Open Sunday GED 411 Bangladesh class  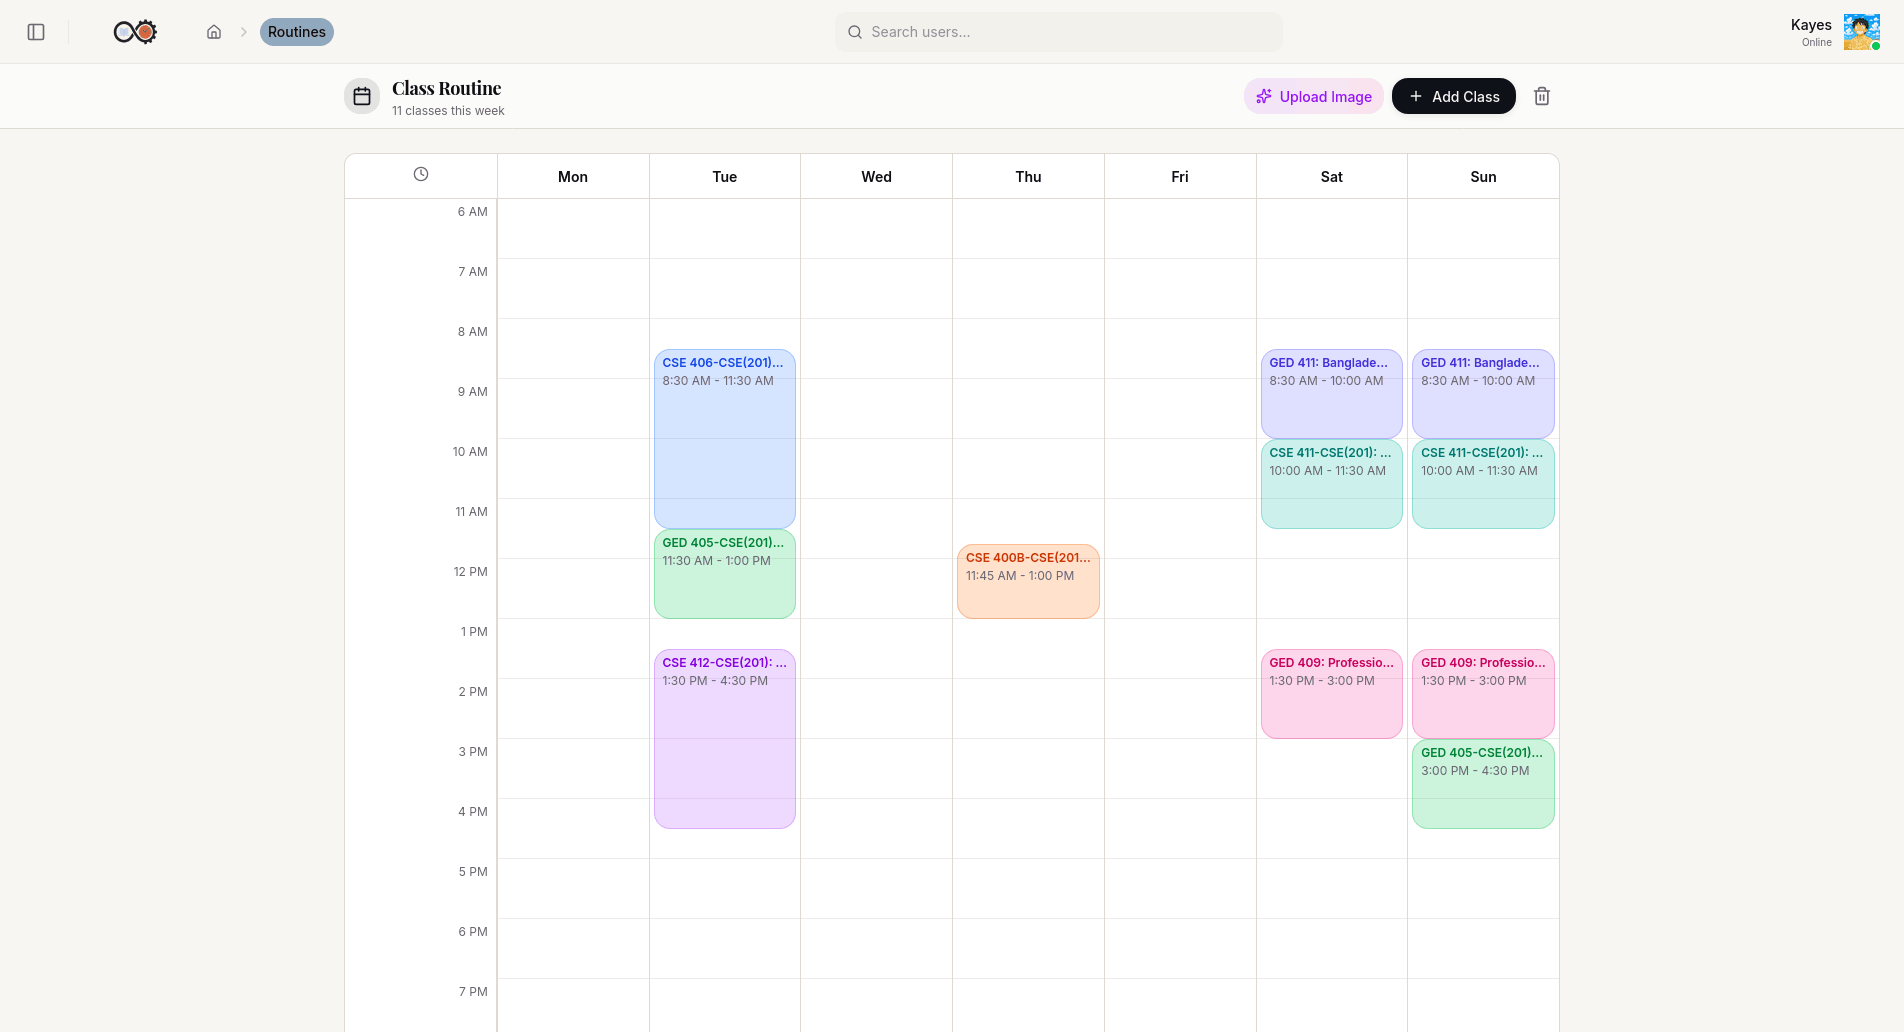tap(1484, 394)
